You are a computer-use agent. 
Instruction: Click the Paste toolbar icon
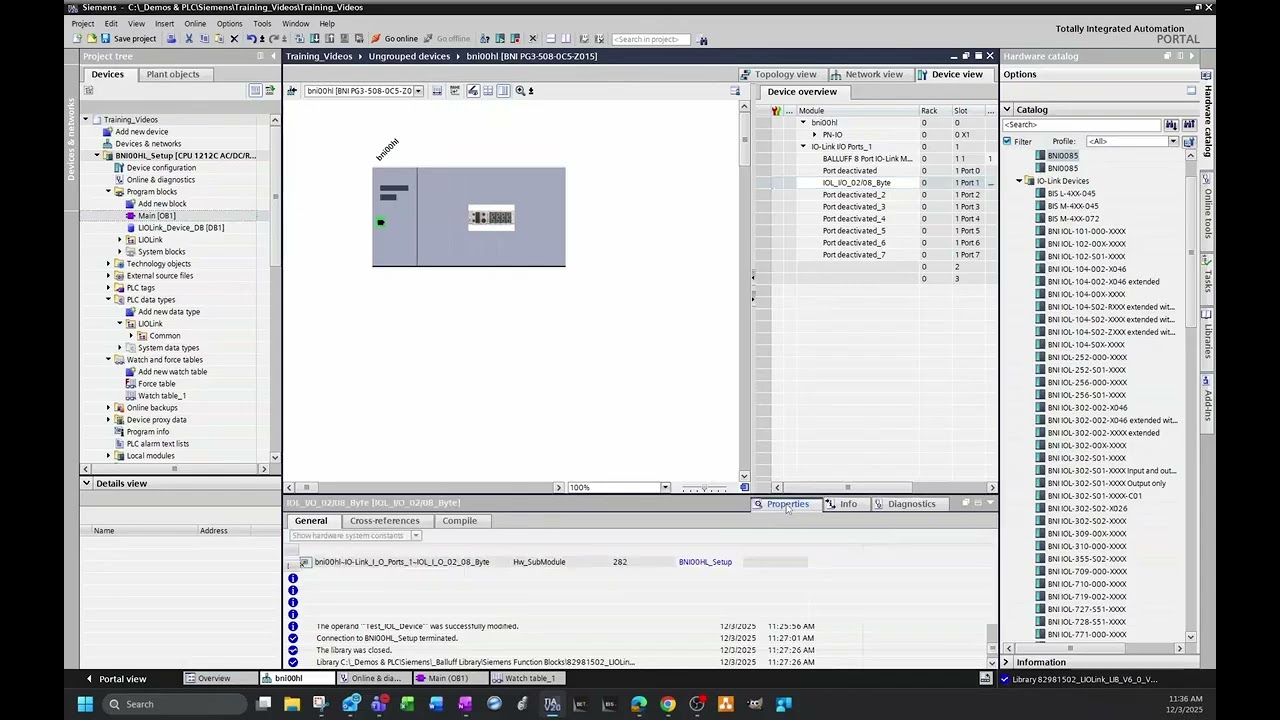click(x=218, y=39)
